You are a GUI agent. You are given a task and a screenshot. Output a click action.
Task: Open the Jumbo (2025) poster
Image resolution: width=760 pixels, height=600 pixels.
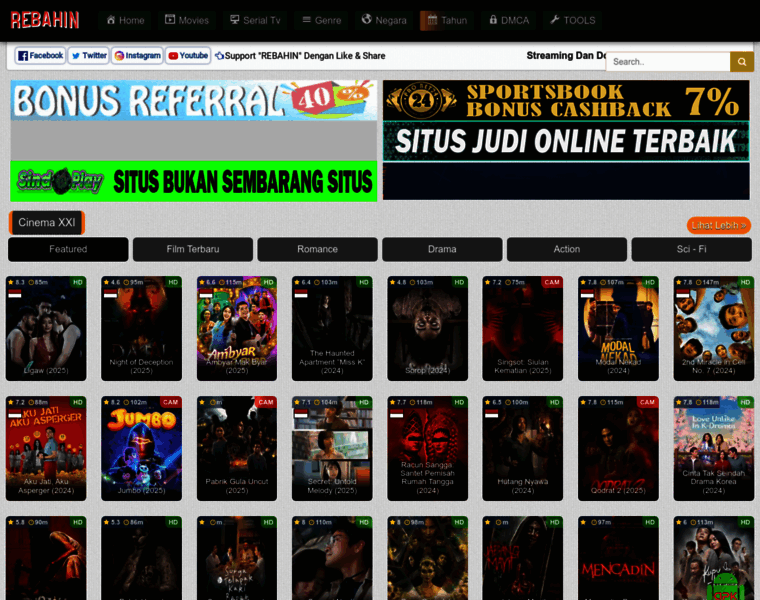[142, 449]
